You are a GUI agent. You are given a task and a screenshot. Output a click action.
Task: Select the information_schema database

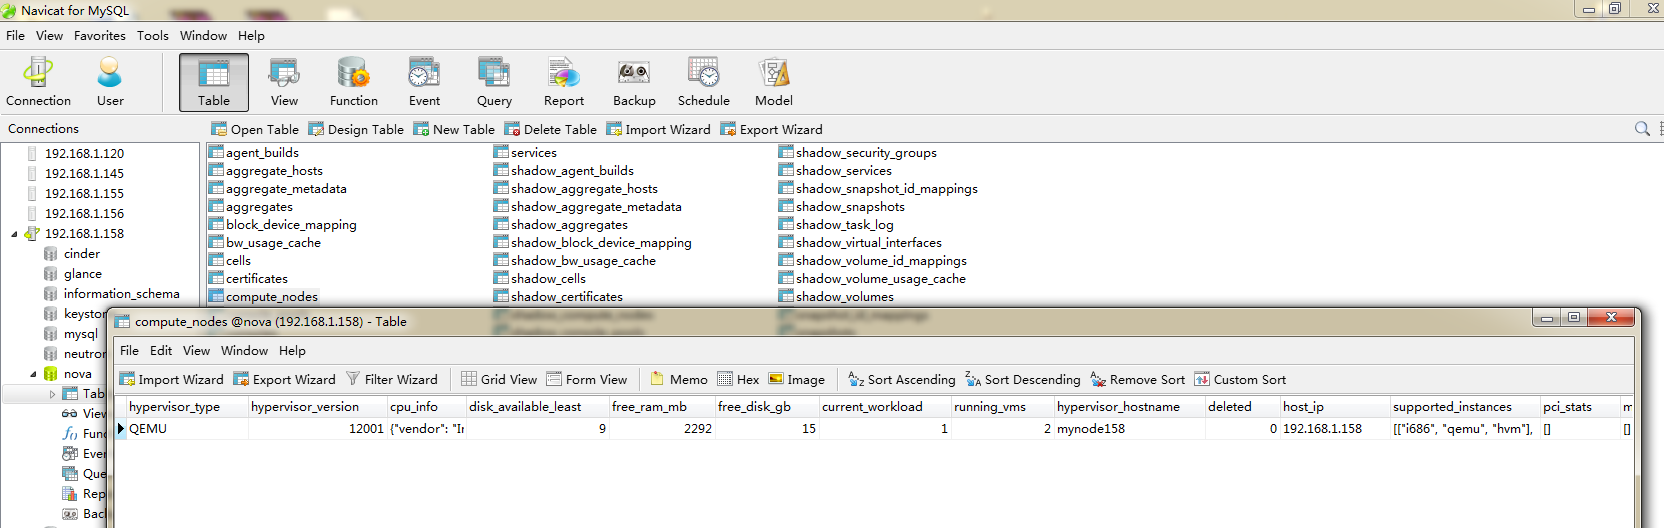tap(121, 293)
